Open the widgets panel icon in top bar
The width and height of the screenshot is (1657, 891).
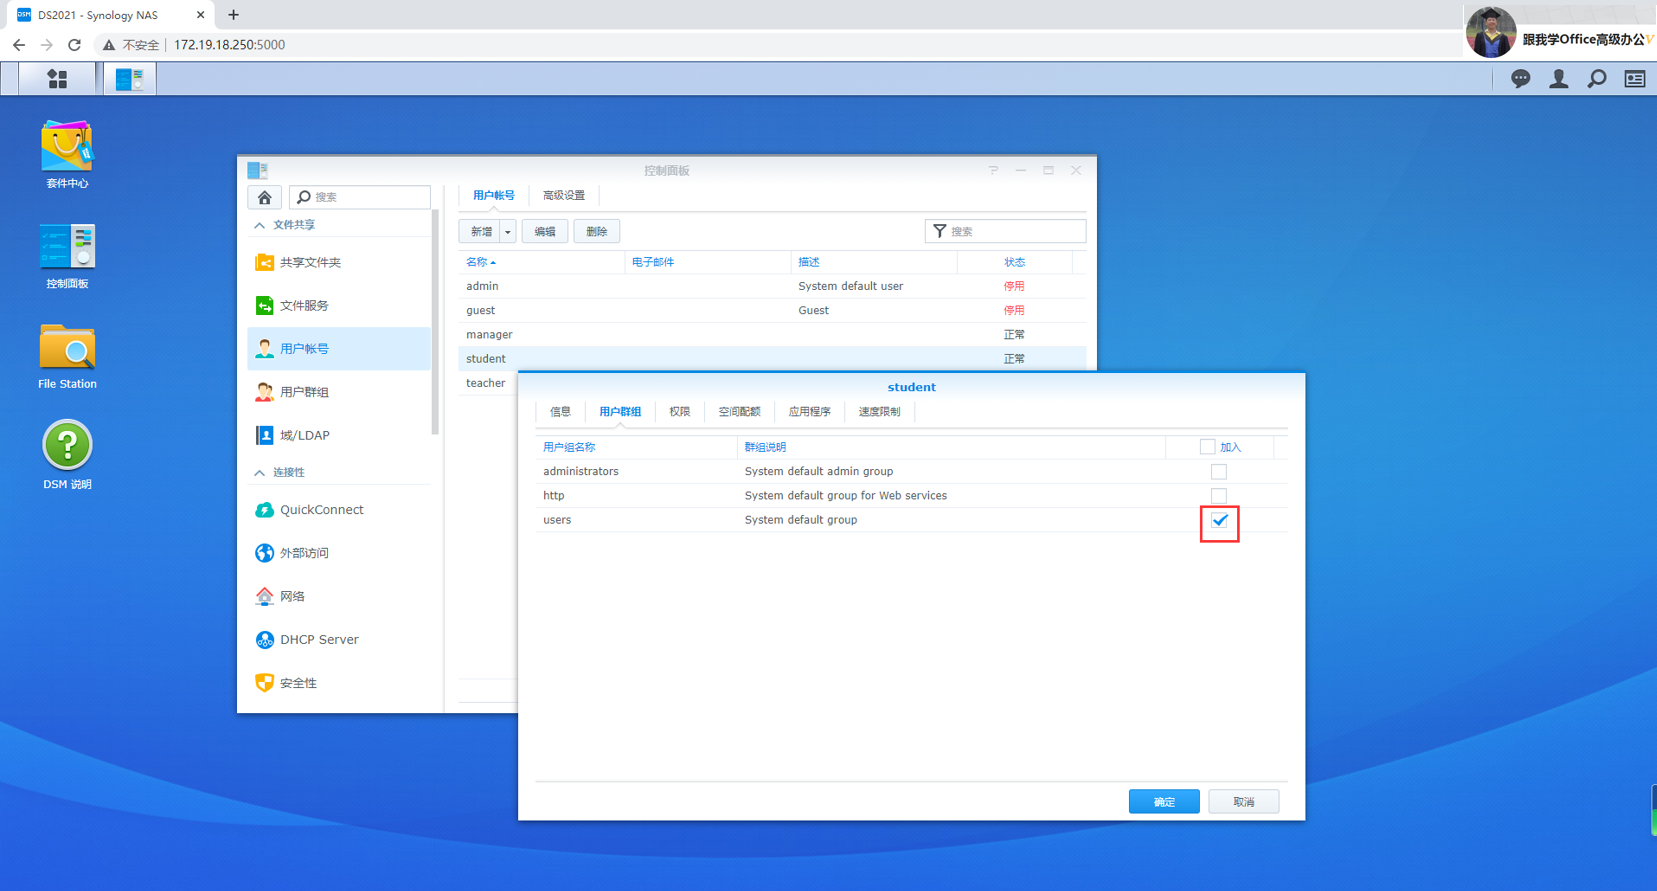[x=1635, y=79]
